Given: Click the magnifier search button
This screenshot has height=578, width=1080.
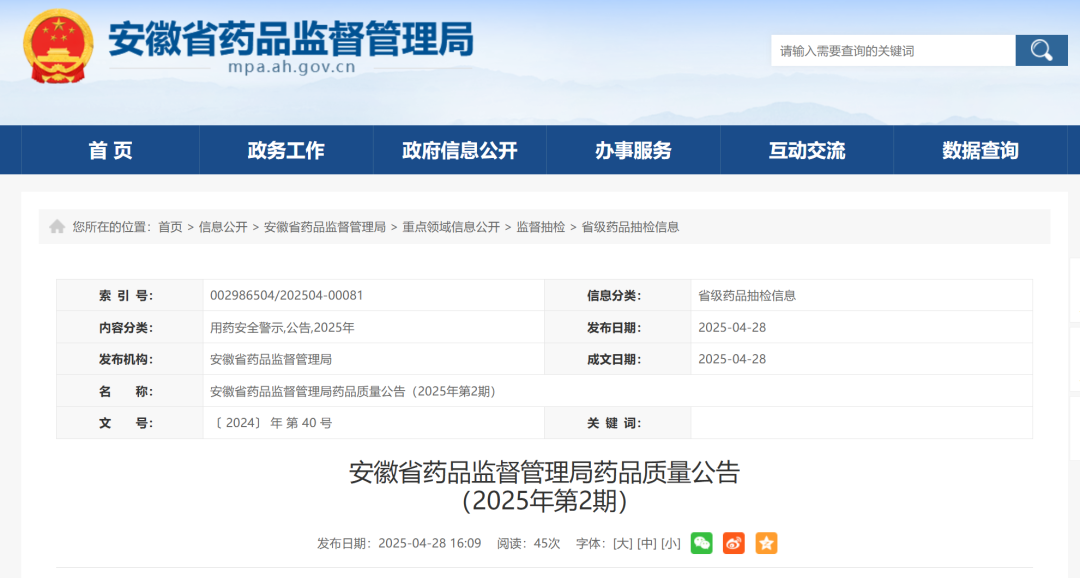Looking at the screenshot, I should pos(1041,51).
